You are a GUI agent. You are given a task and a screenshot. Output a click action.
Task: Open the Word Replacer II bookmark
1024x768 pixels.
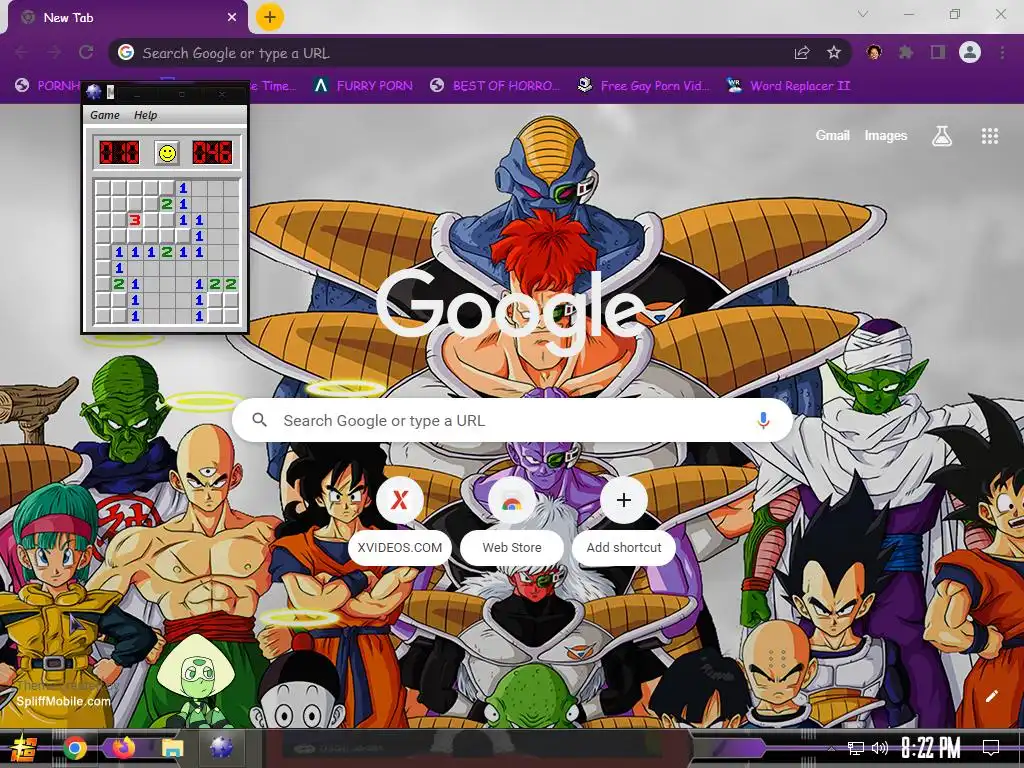788,86
